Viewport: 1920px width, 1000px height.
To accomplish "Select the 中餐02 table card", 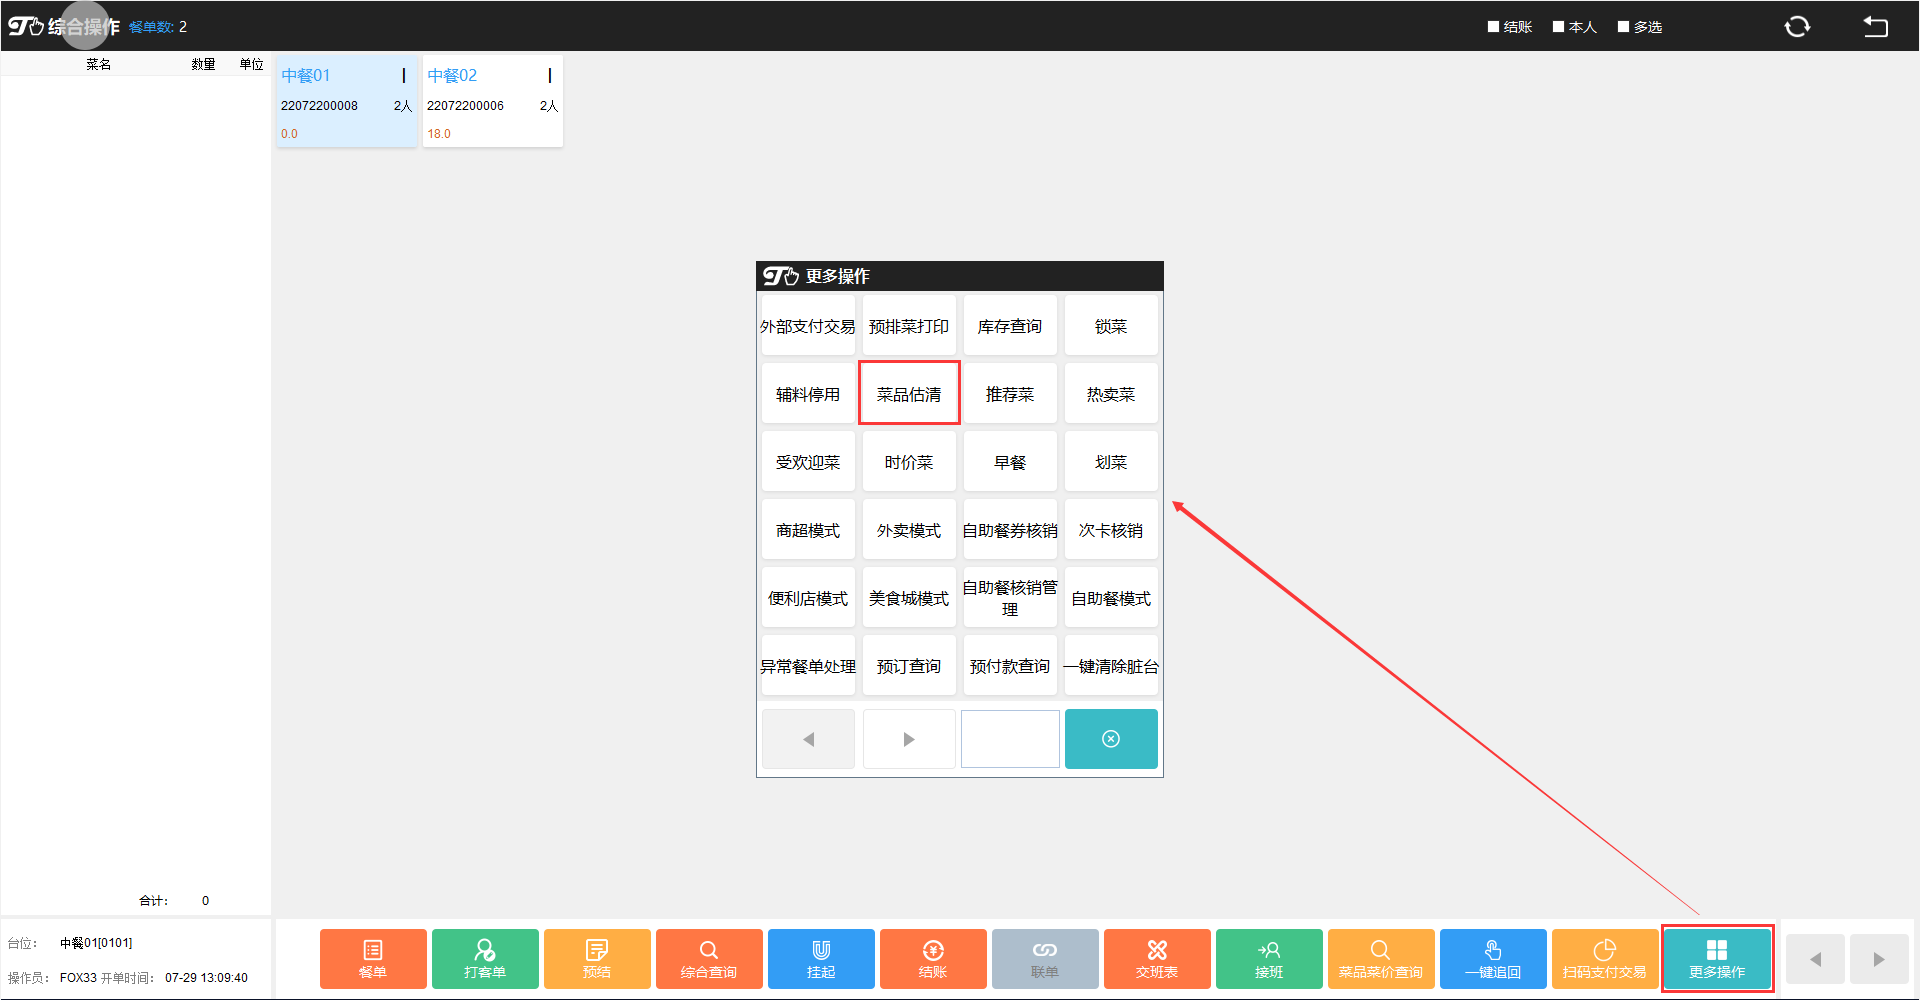I will (x=492, y=102).
